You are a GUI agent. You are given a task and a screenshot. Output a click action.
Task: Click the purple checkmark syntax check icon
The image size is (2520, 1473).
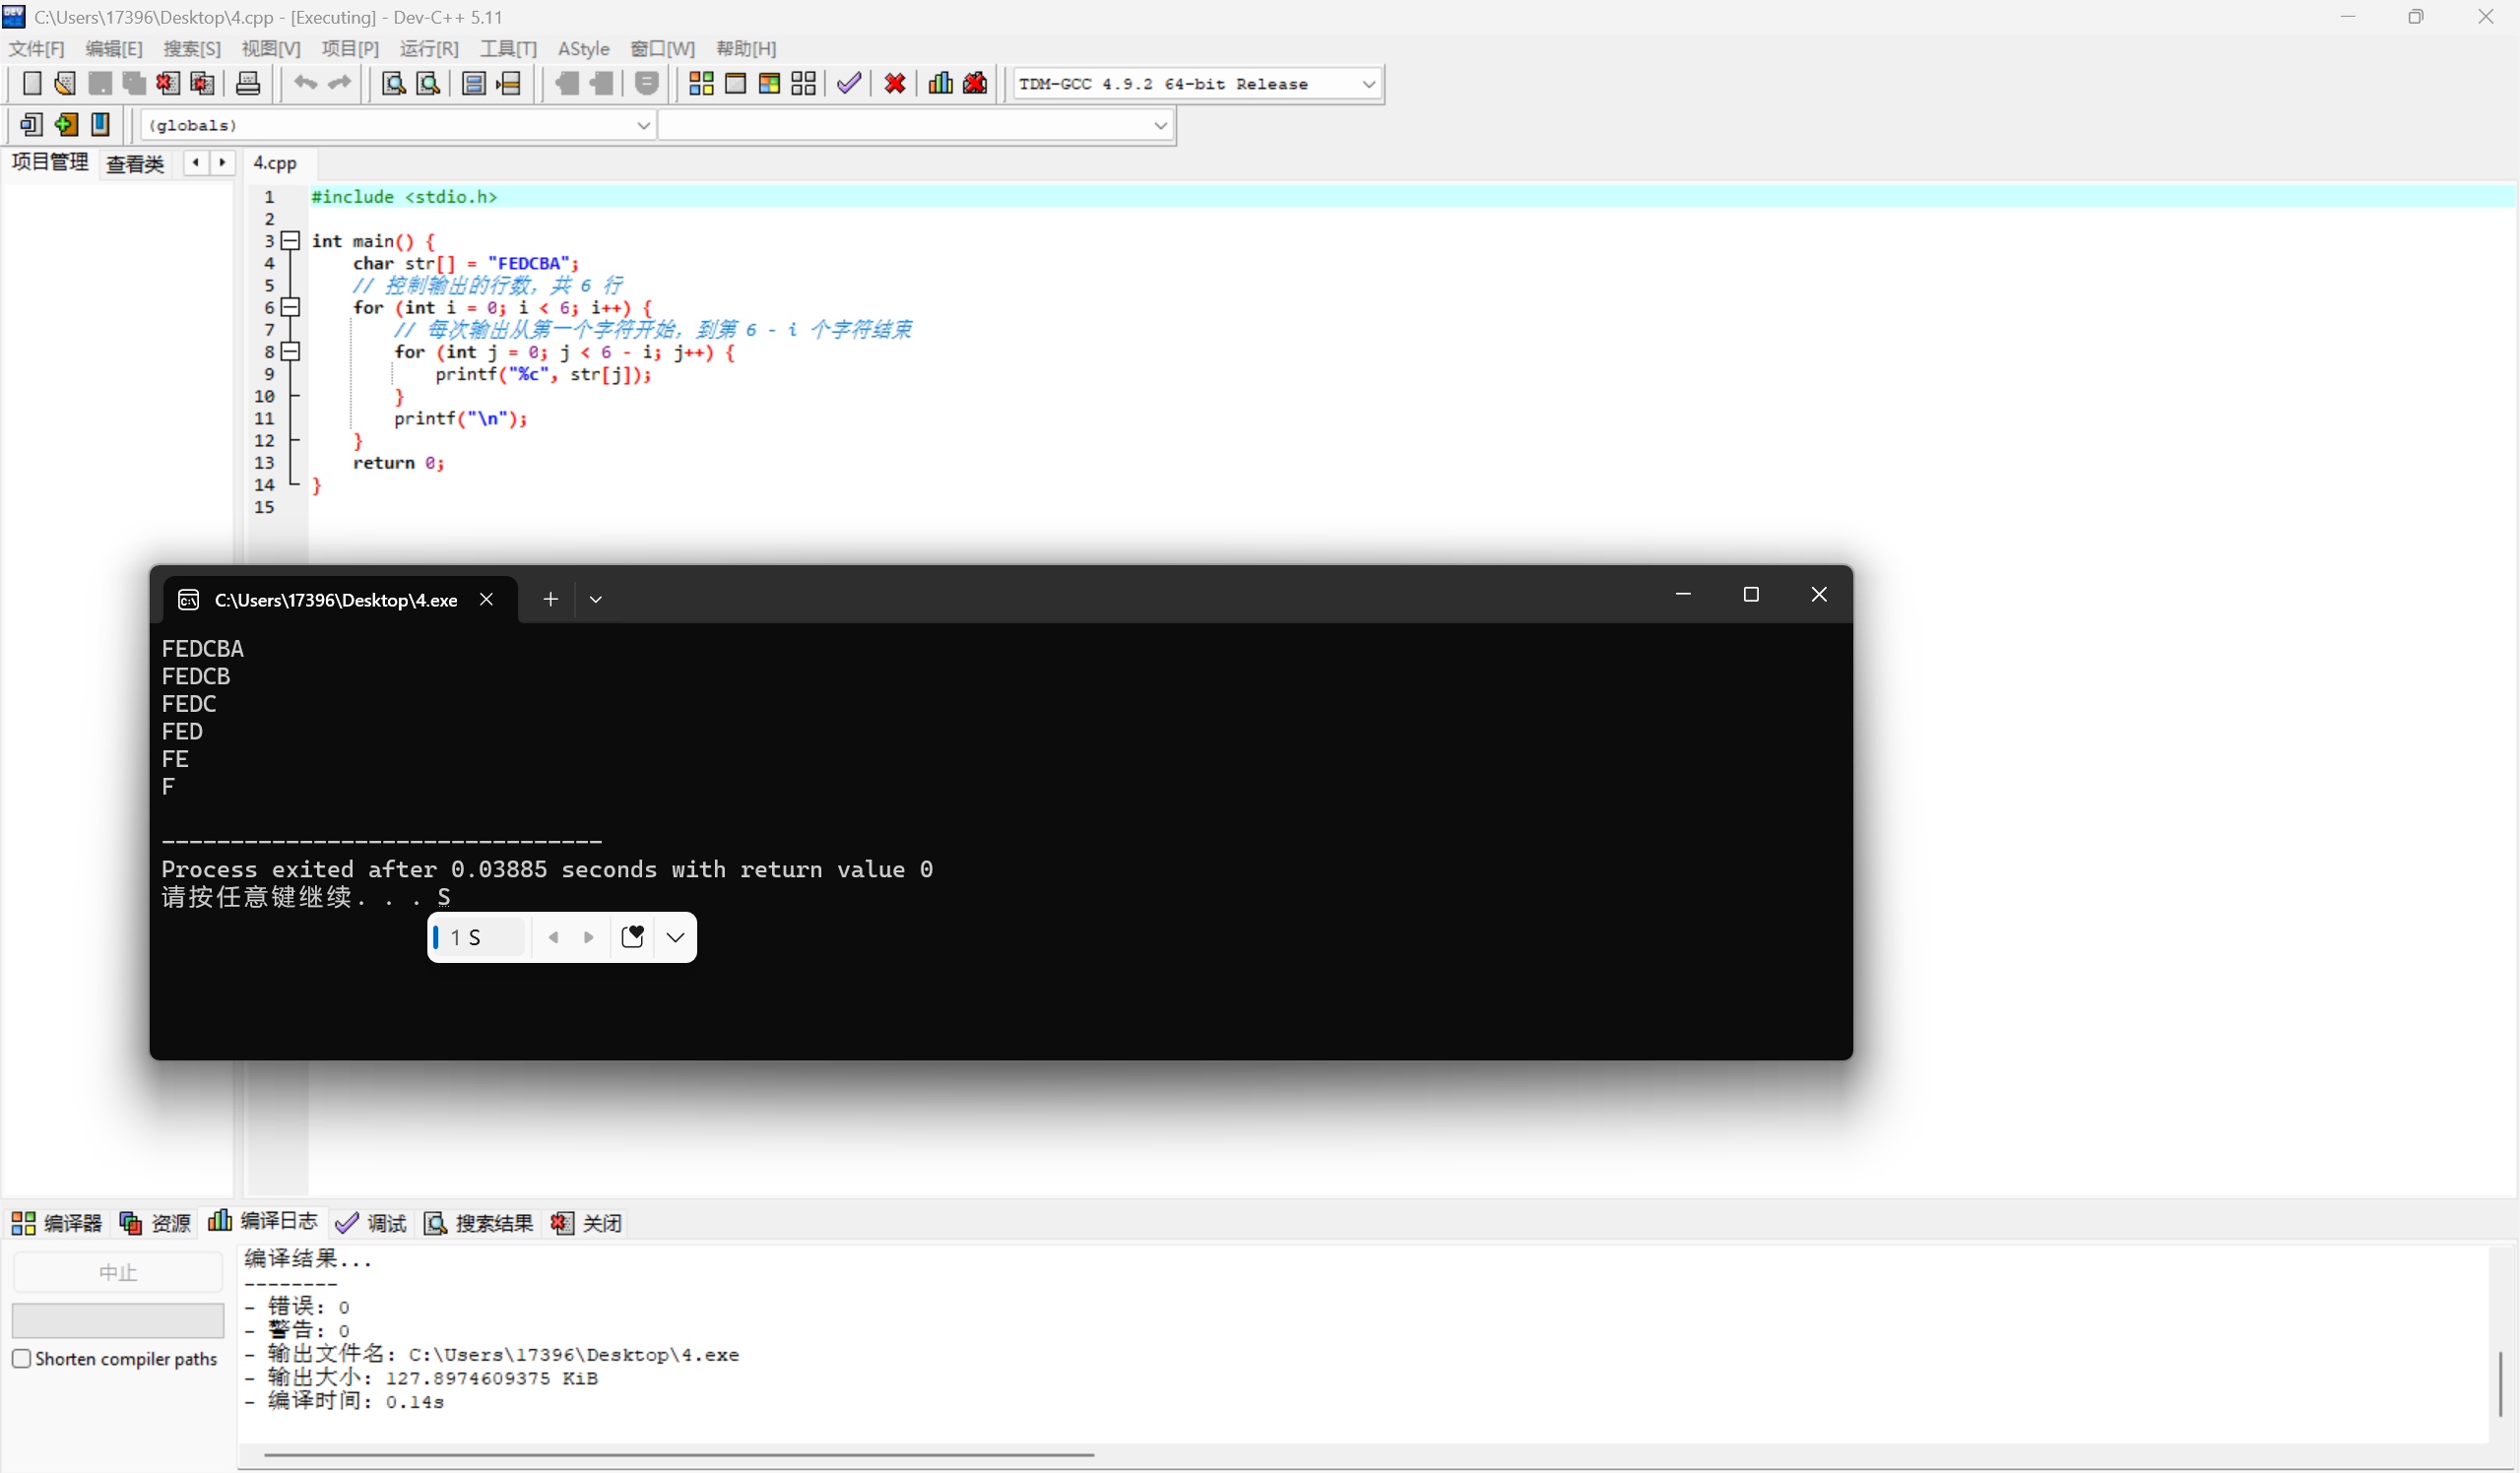click(849, 84)
